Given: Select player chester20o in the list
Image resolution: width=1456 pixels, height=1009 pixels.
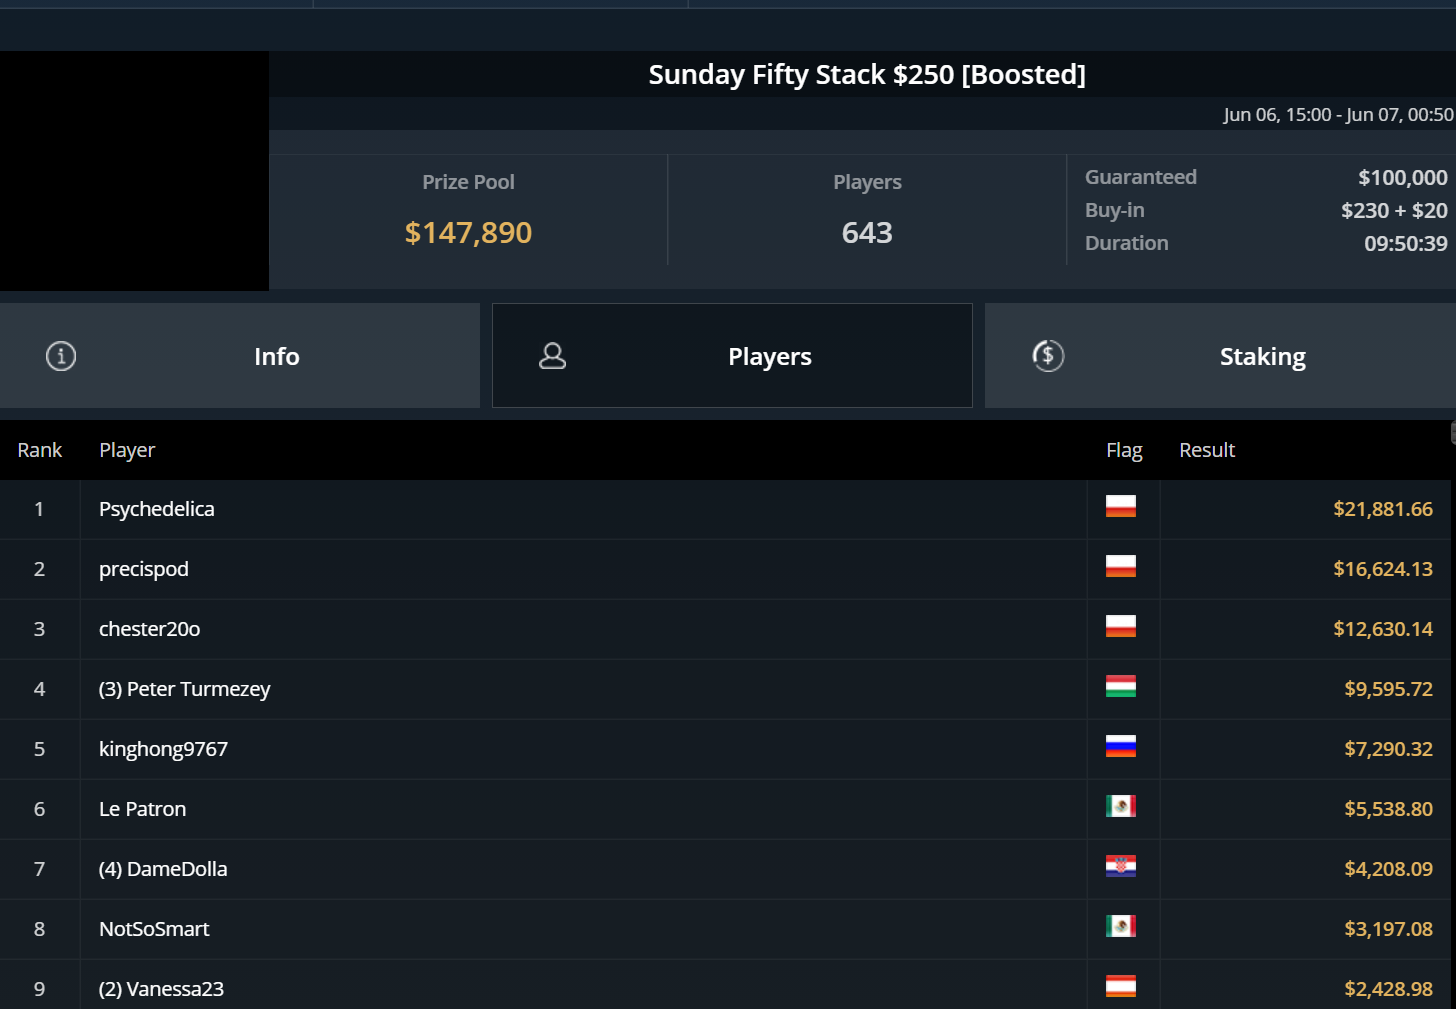Looking at the screenshot, I should tap(150, 629).
